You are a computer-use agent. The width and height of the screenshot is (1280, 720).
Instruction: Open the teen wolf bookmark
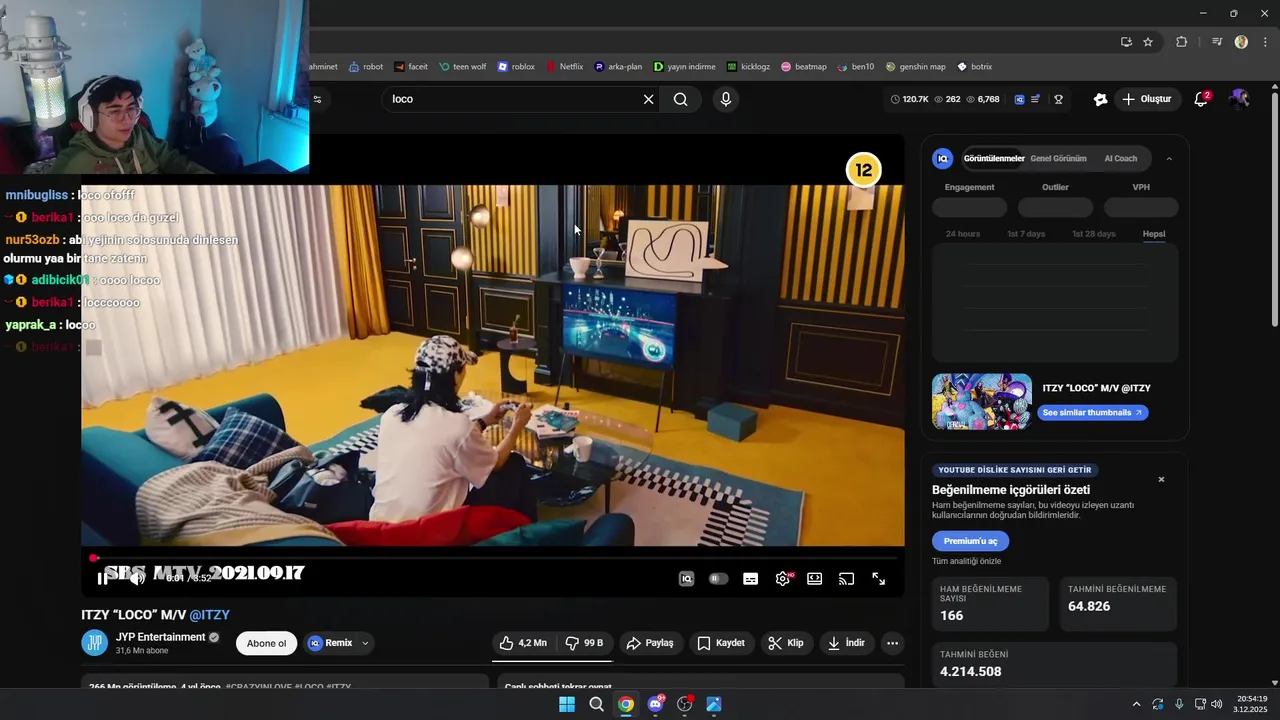click(x=463, y=67)
